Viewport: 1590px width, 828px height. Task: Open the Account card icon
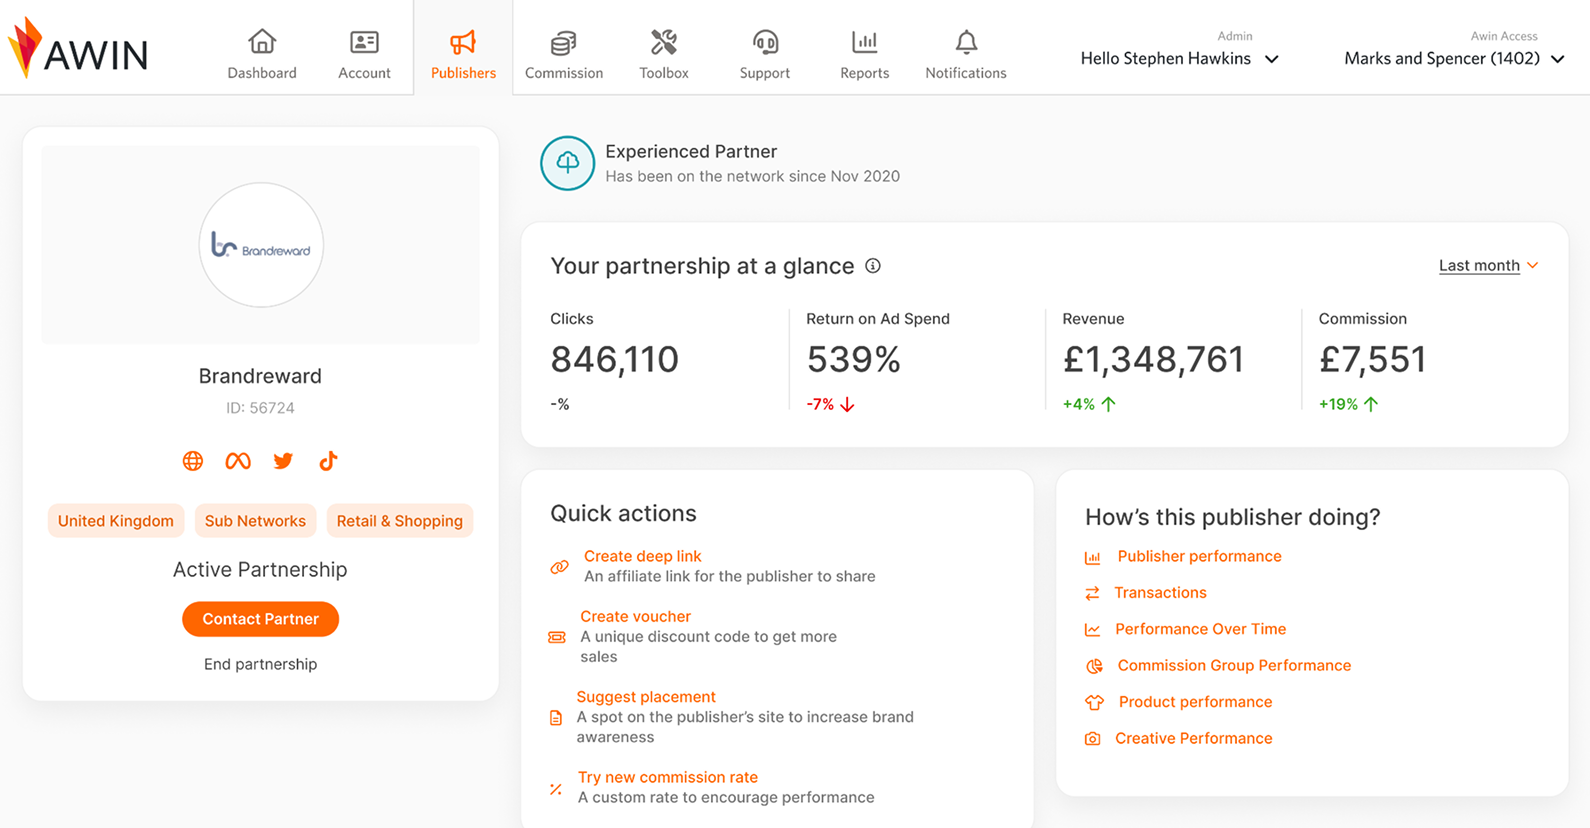coord(364,42)
